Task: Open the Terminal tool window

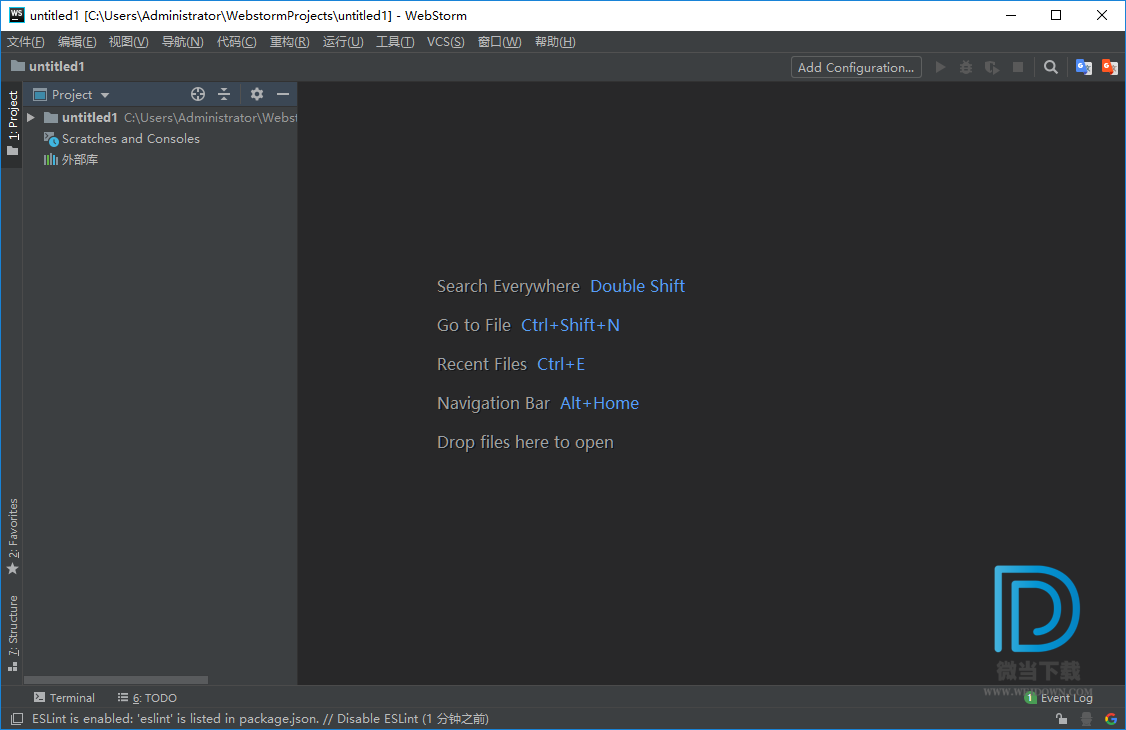Action: (64, 698)
